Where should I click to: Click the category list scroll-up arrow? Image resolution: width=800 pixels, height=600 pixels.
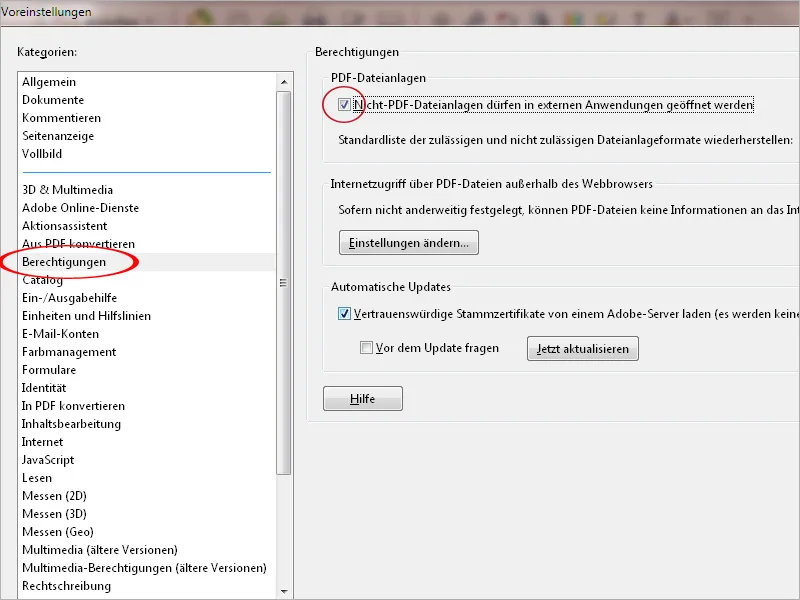coord(284,82)
